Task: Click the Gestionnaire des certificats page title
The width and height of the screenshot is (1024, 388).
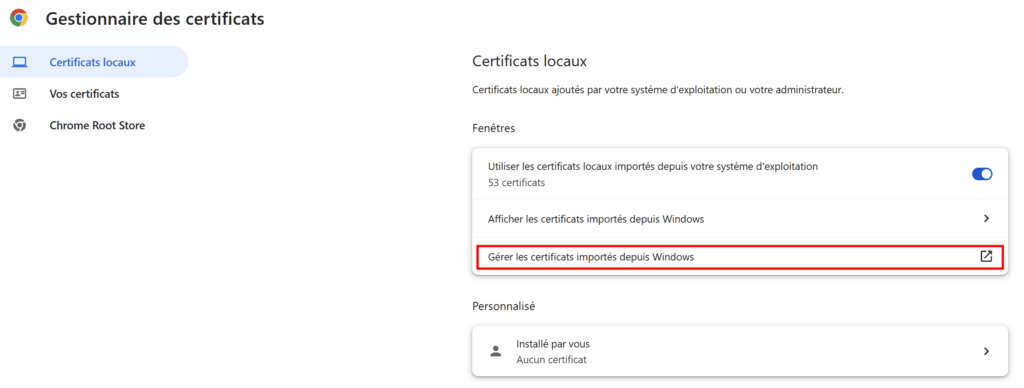Action: point(155,19)
